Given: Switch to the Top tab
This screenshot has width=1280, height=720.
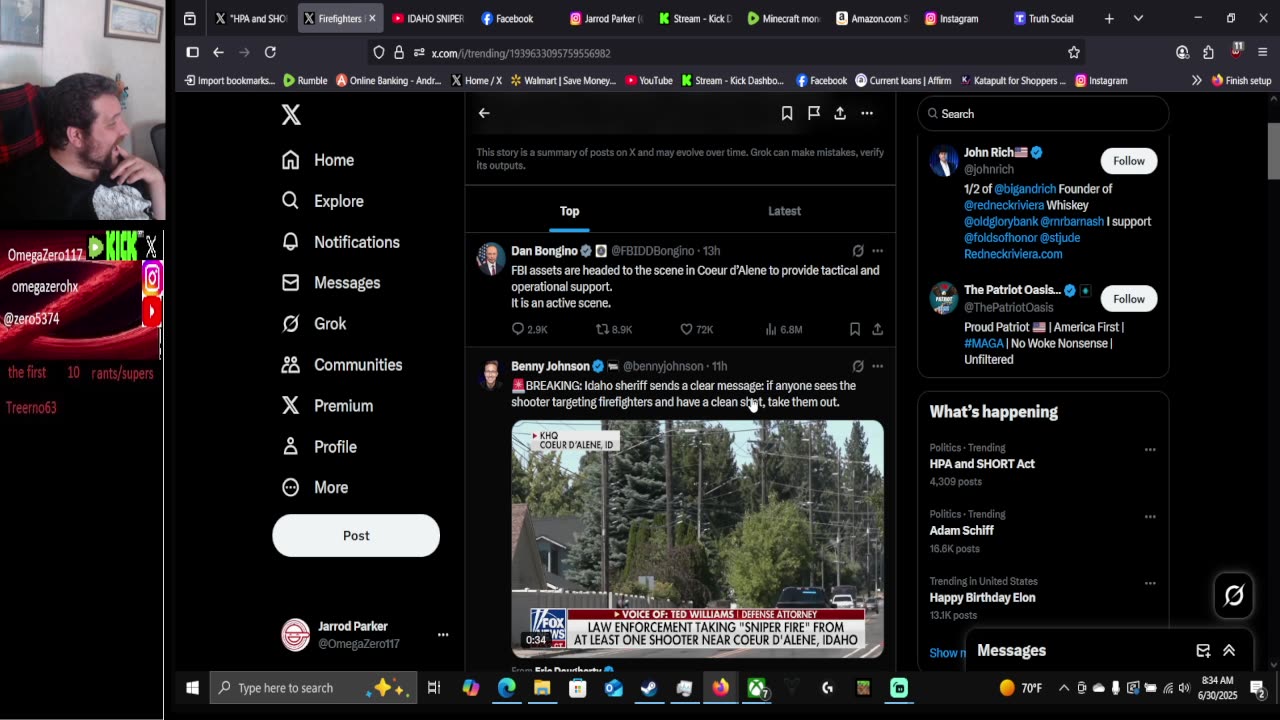Looking at the screenshot, I should [x=570, y=211].
